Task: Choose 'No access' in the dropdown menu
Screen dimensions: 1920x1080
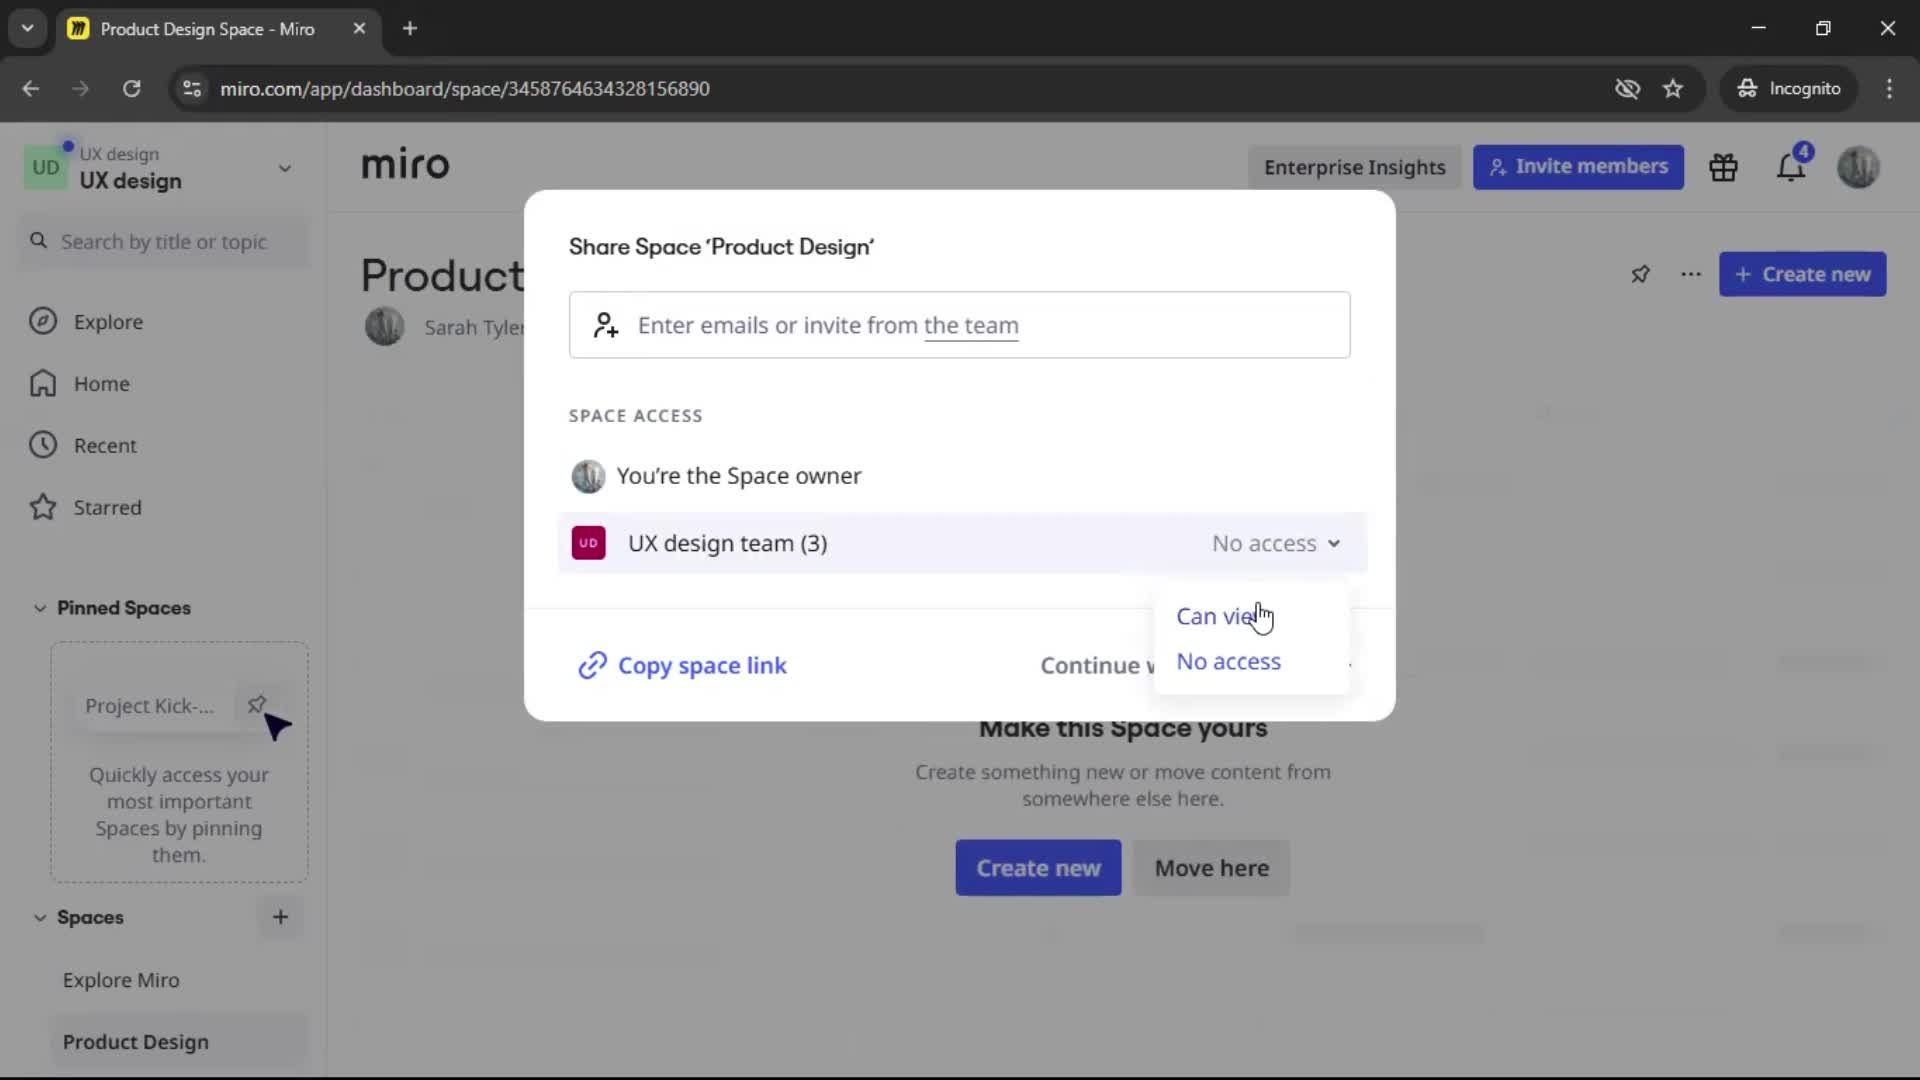Action: click(x=1228, y=662)
